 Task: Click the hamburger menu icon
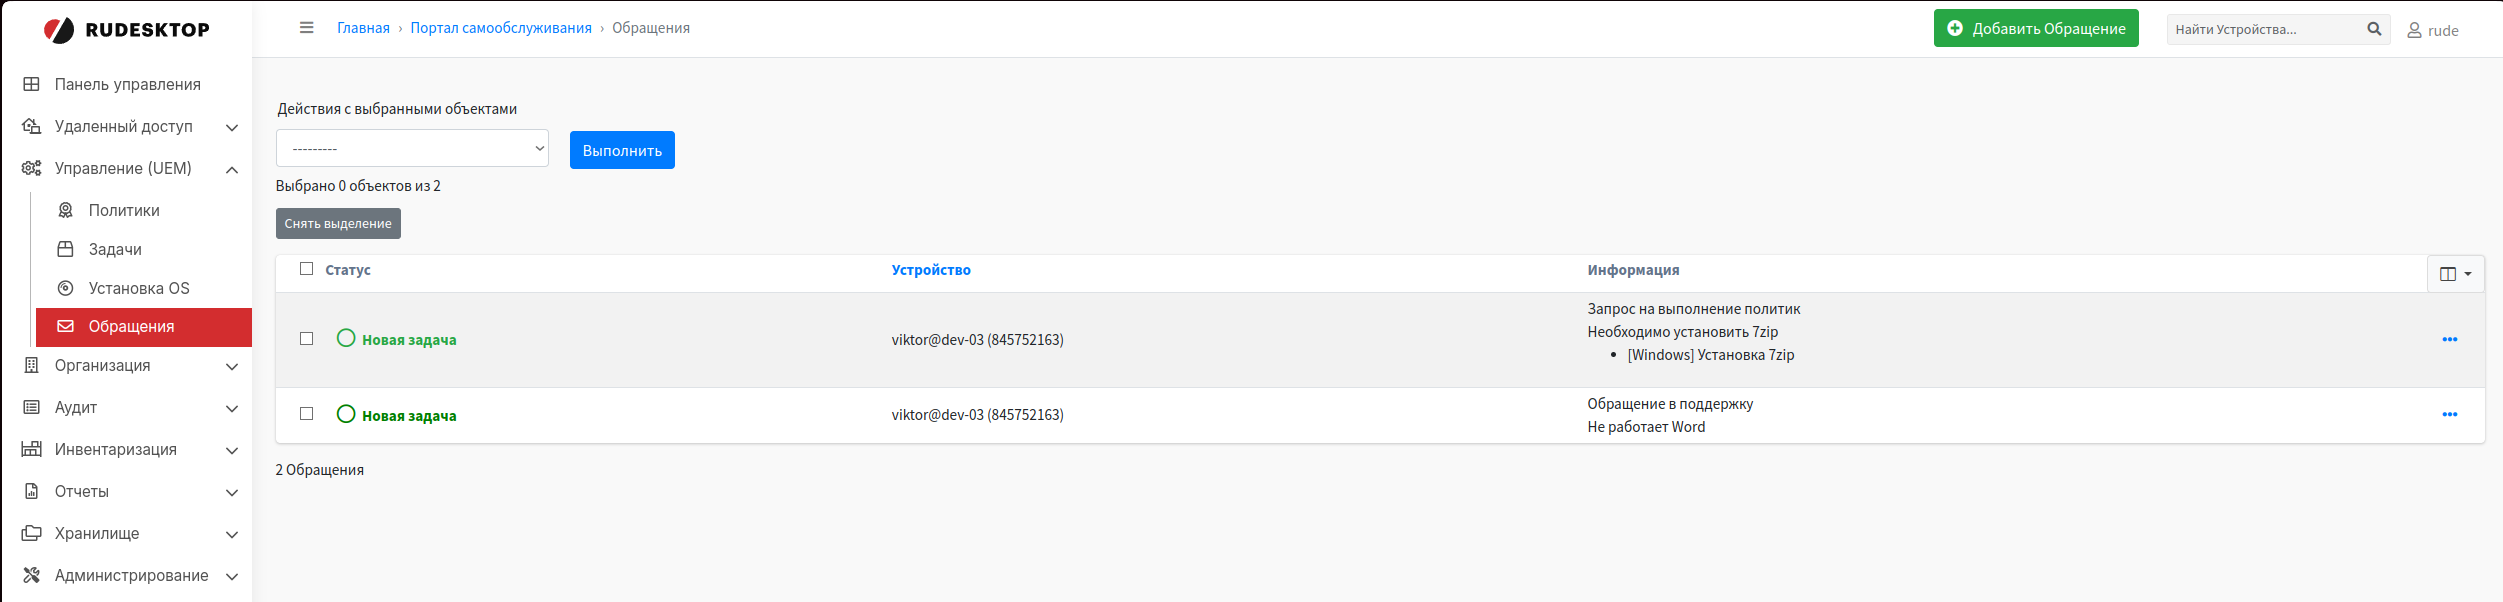pos(307,28)
